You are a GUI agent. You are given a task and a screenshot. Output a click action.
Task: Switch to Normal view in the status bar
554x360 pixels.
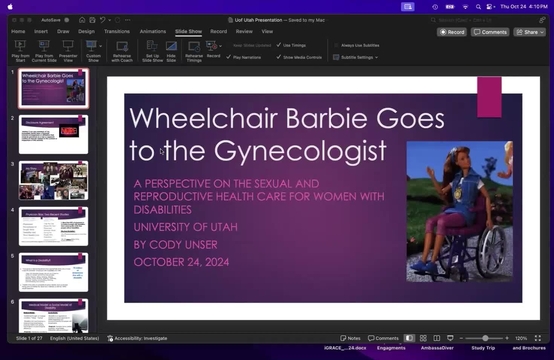coord(409,338)
